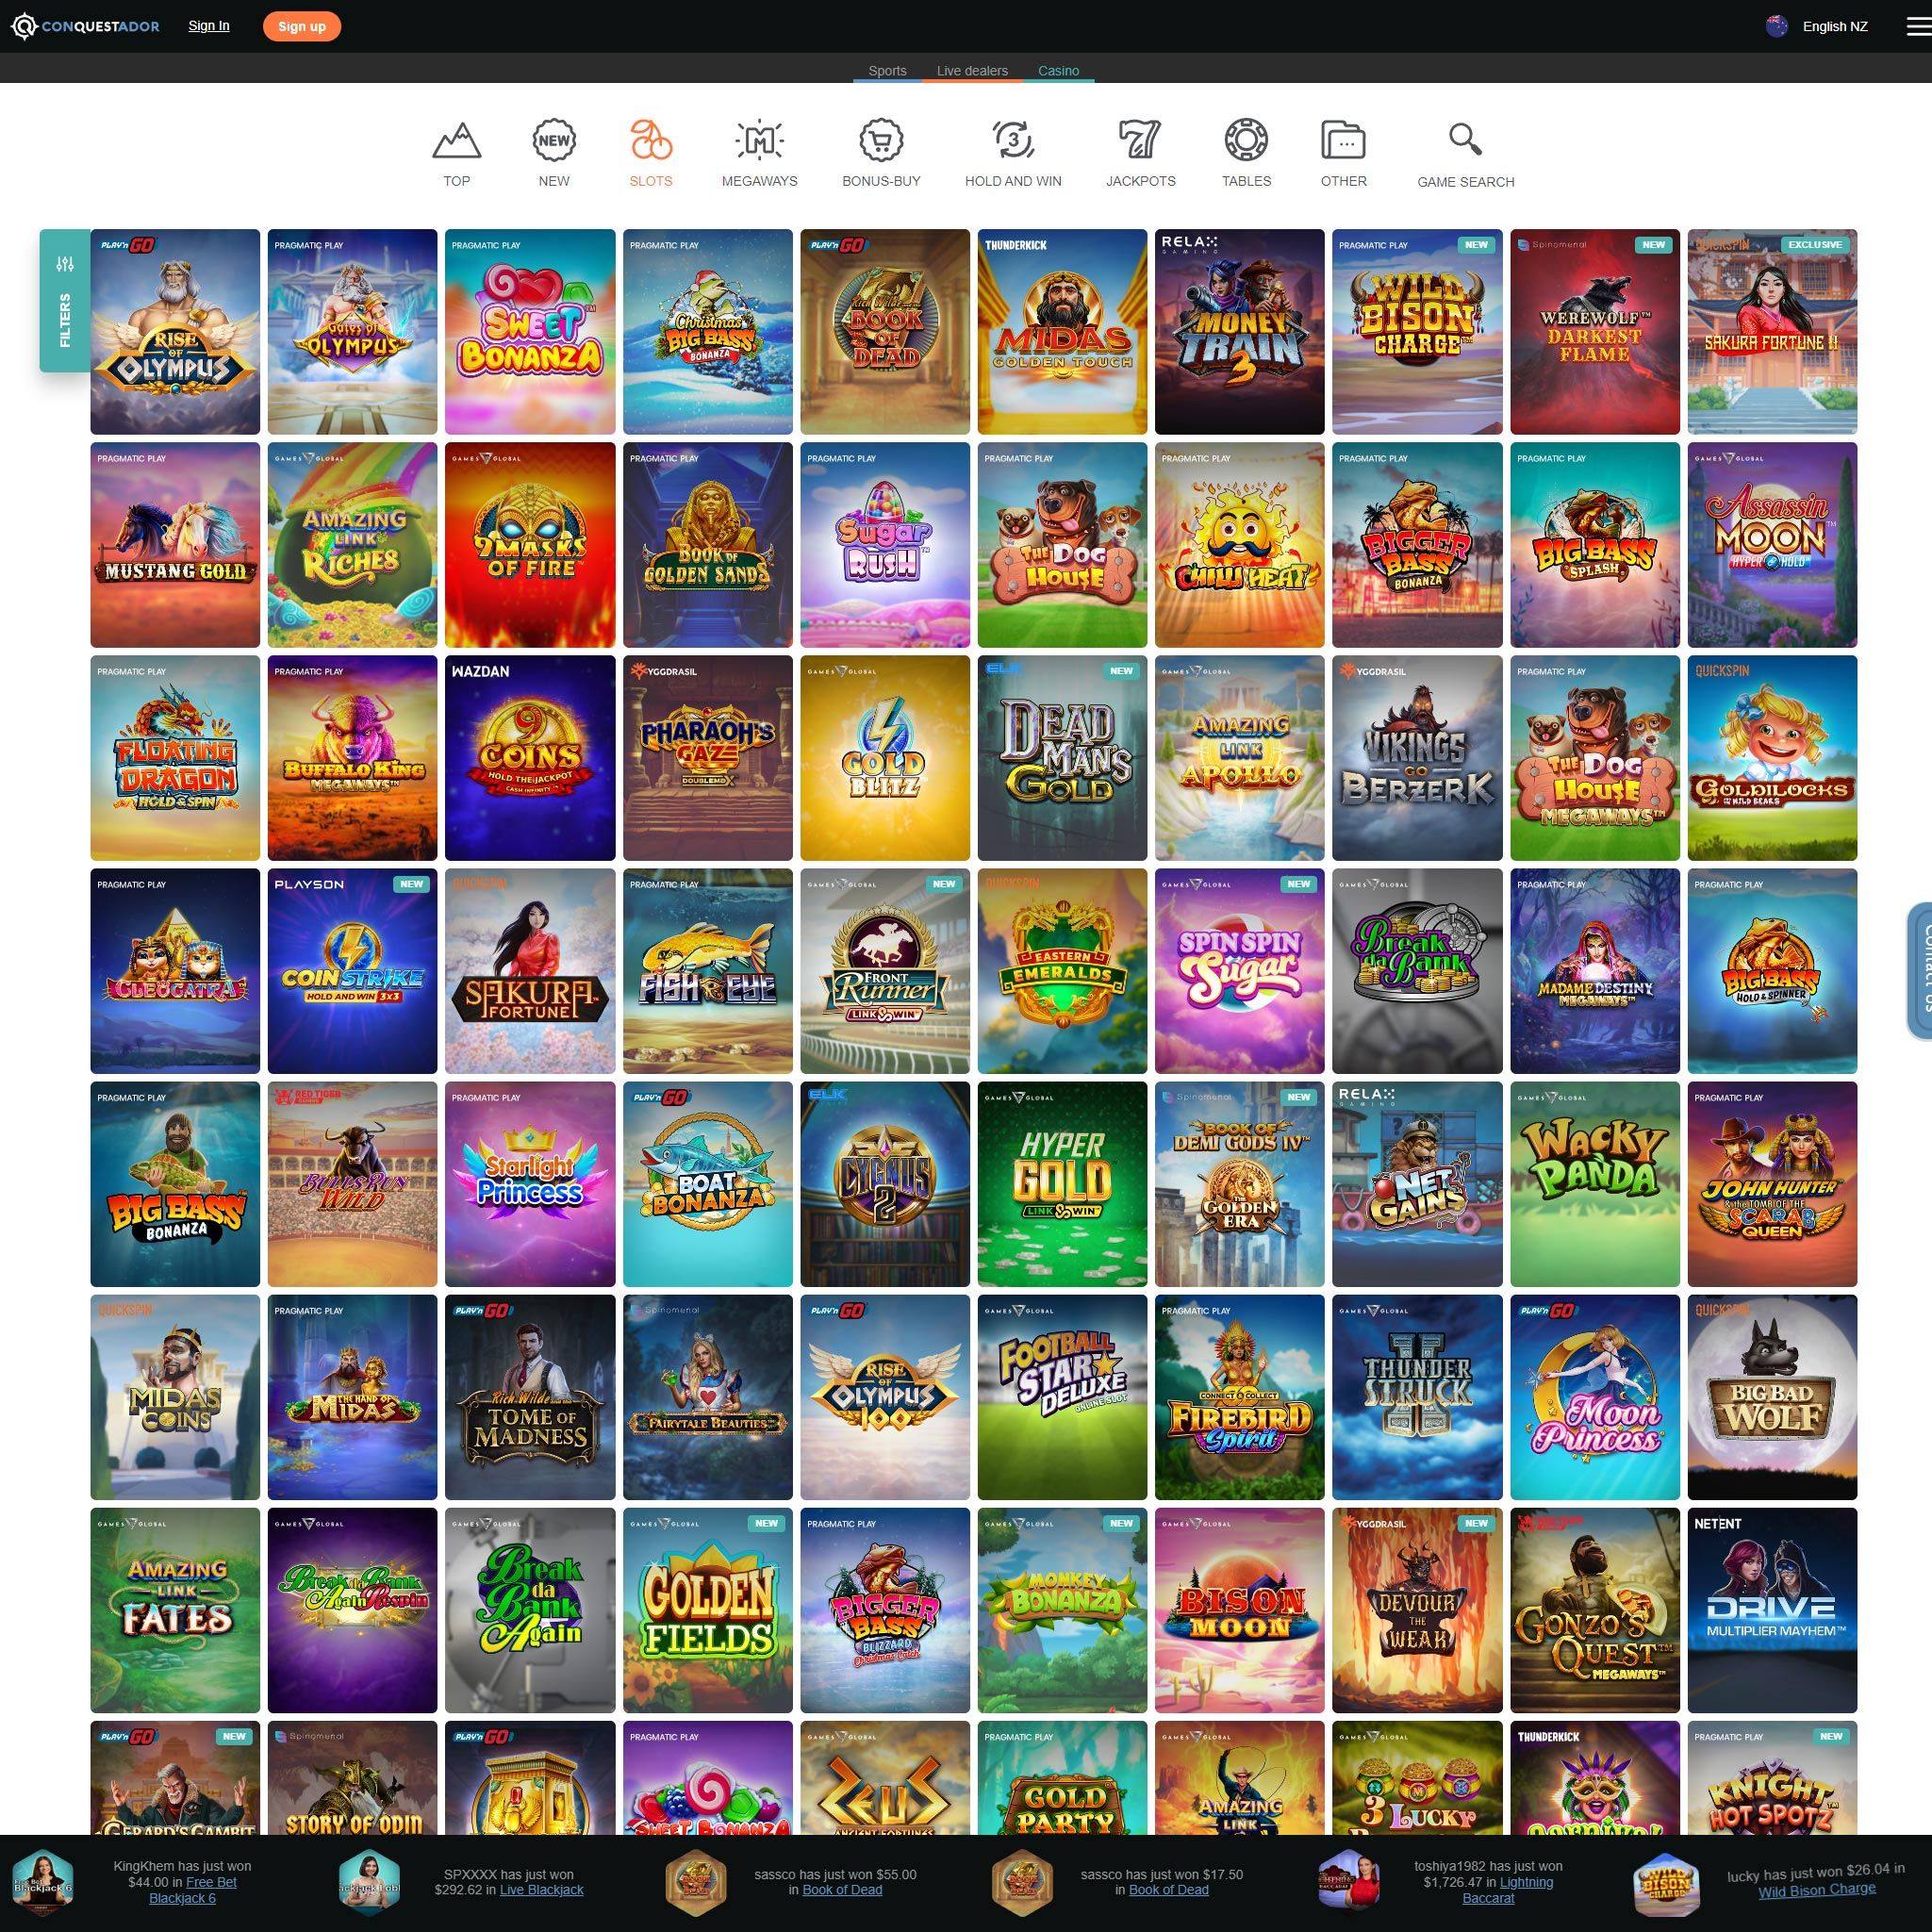Expand the Filters side panel
The width and height of the screenshot is (1932, 1932).
(x=65, y=300)
